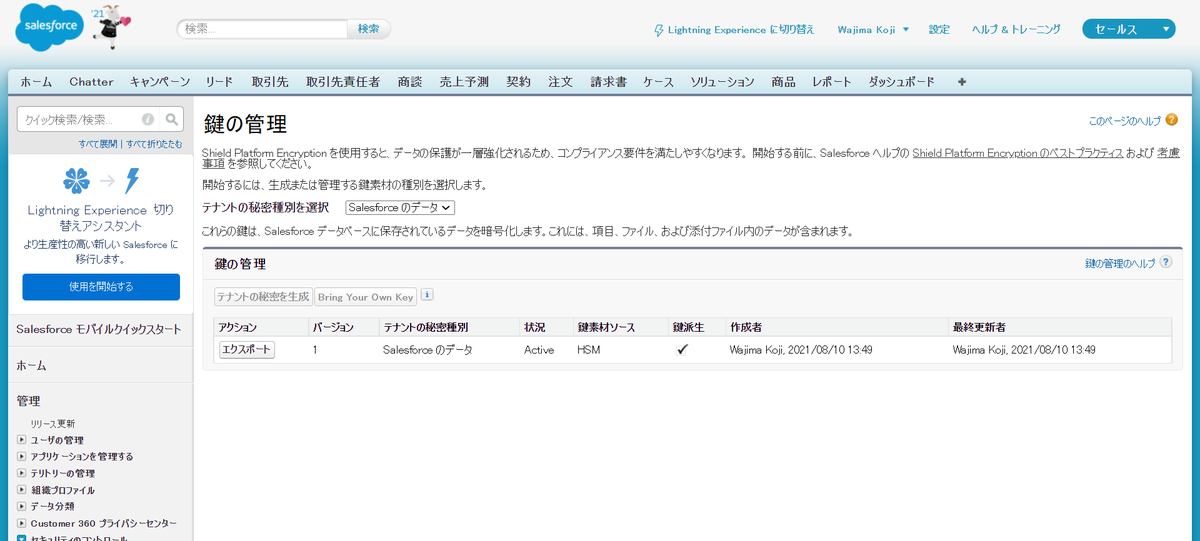
Task: Open the レポート tab
Action: point(832,82)
